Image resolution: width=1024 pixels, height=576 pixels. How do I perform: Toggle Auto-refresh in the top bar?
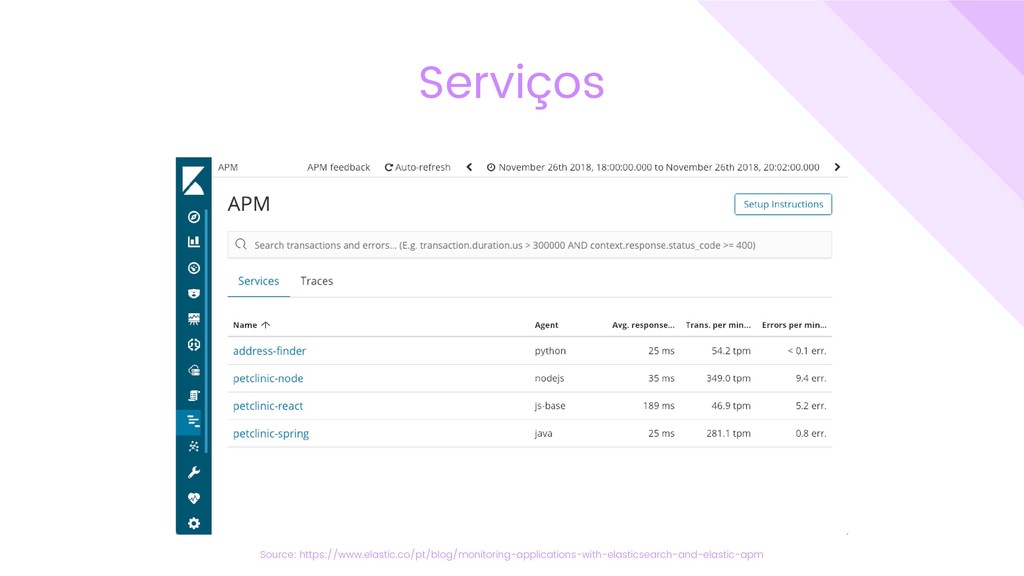tap(417, 167)
